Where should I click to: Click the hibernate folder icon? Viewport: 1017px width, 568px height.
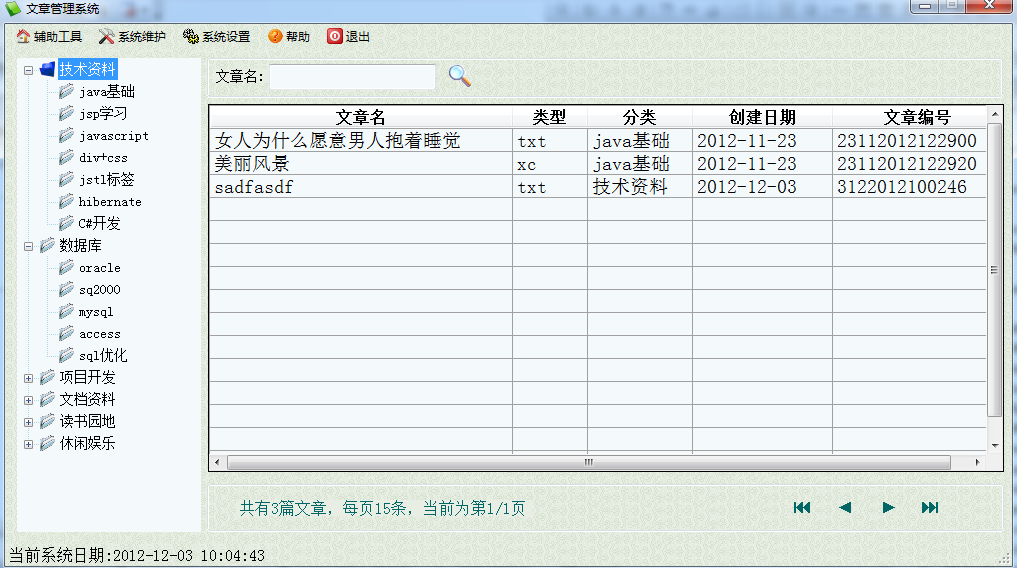click(x=66, y=202)
